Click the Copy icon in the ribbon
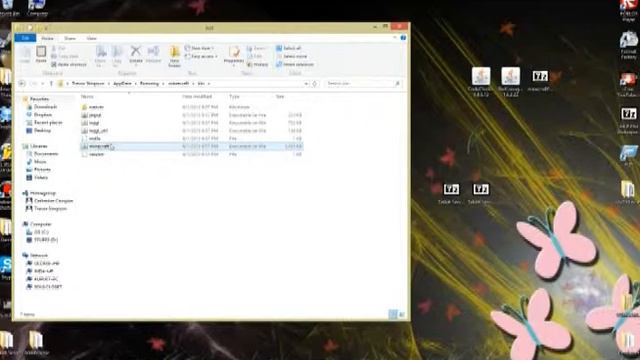This screenshot has width=640, height=360. click(25, 55)
